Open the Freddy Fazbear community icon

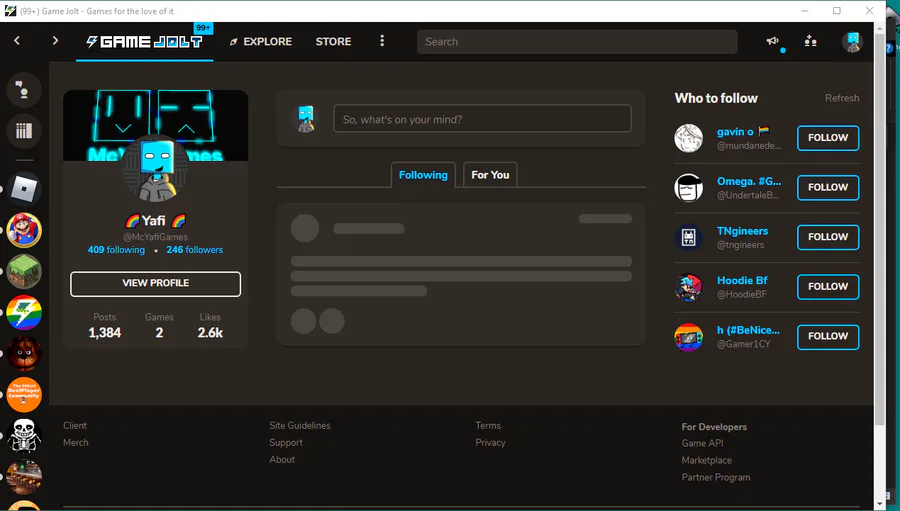(x=24, y=354)
